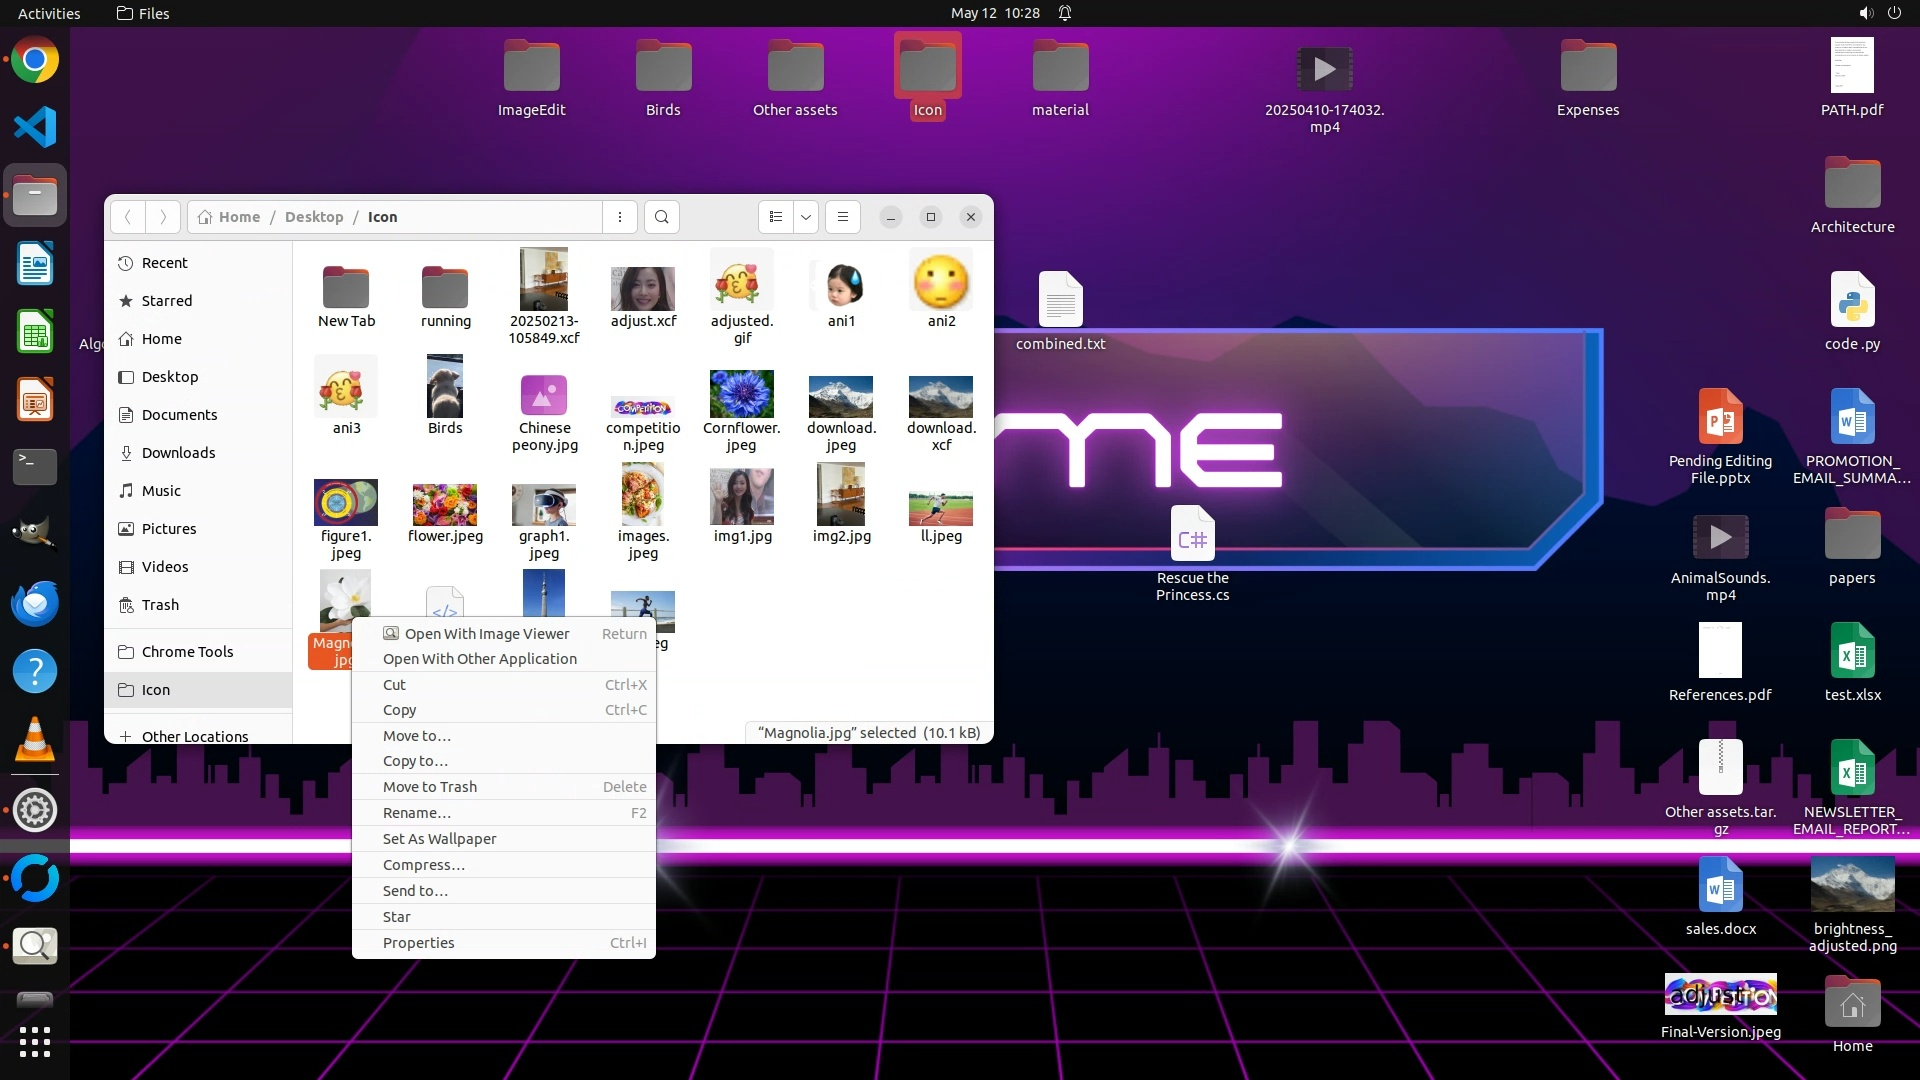The height and width of the screenshot is (1080, 1920).
Task: Toggle list view in Files toolbar
Action: [776, 217]
